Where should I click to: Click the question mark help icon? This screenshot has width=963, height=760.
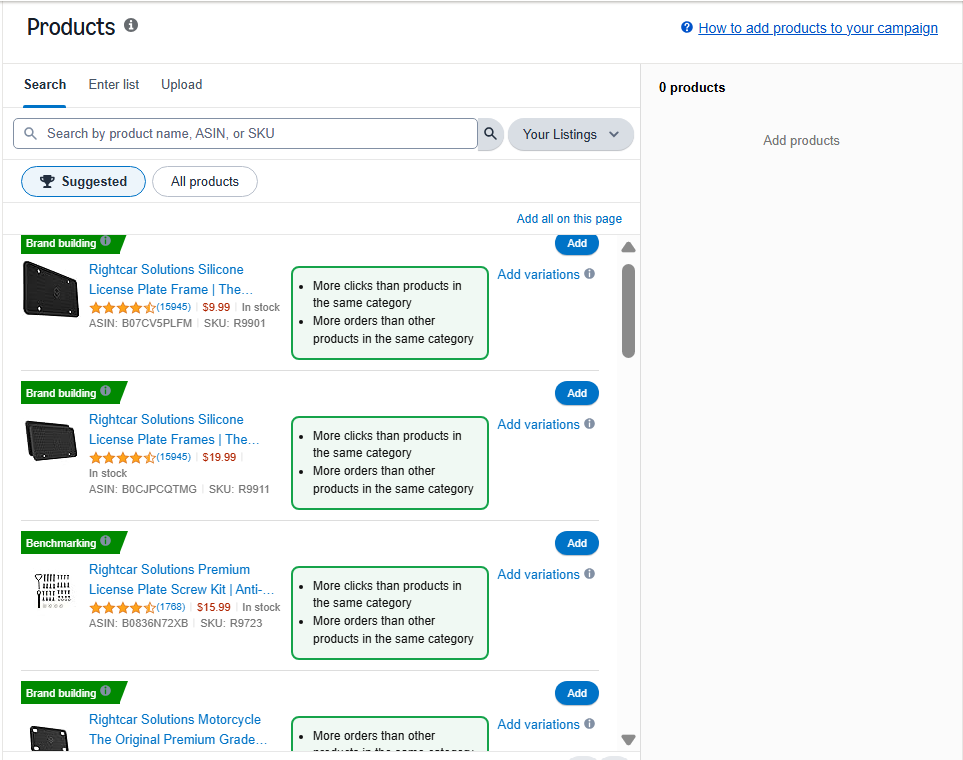tap(687, 27)
